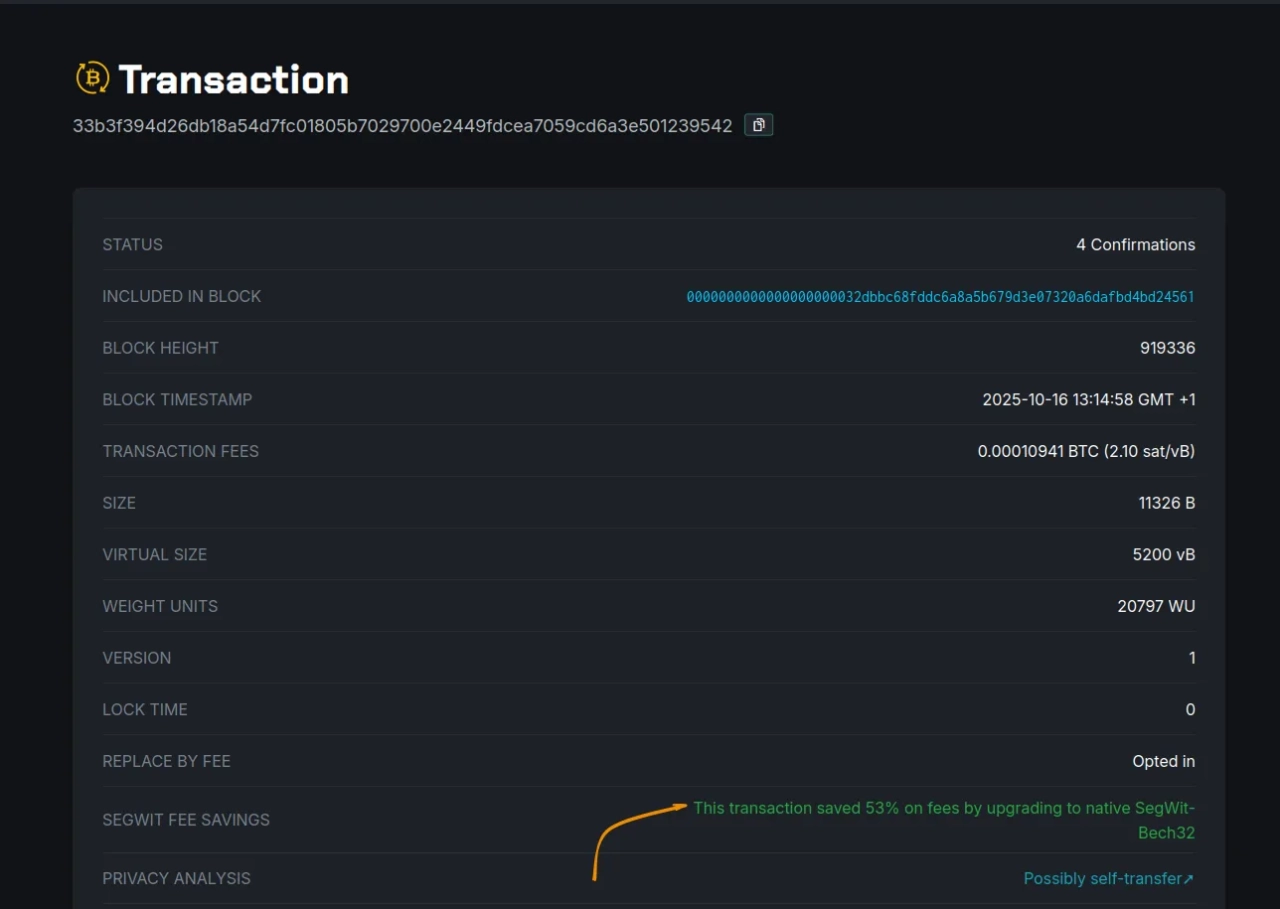This screenshot has height=909, width=1280.
Task: Click the orange curved arrow annotation
Action: point(630,840)
